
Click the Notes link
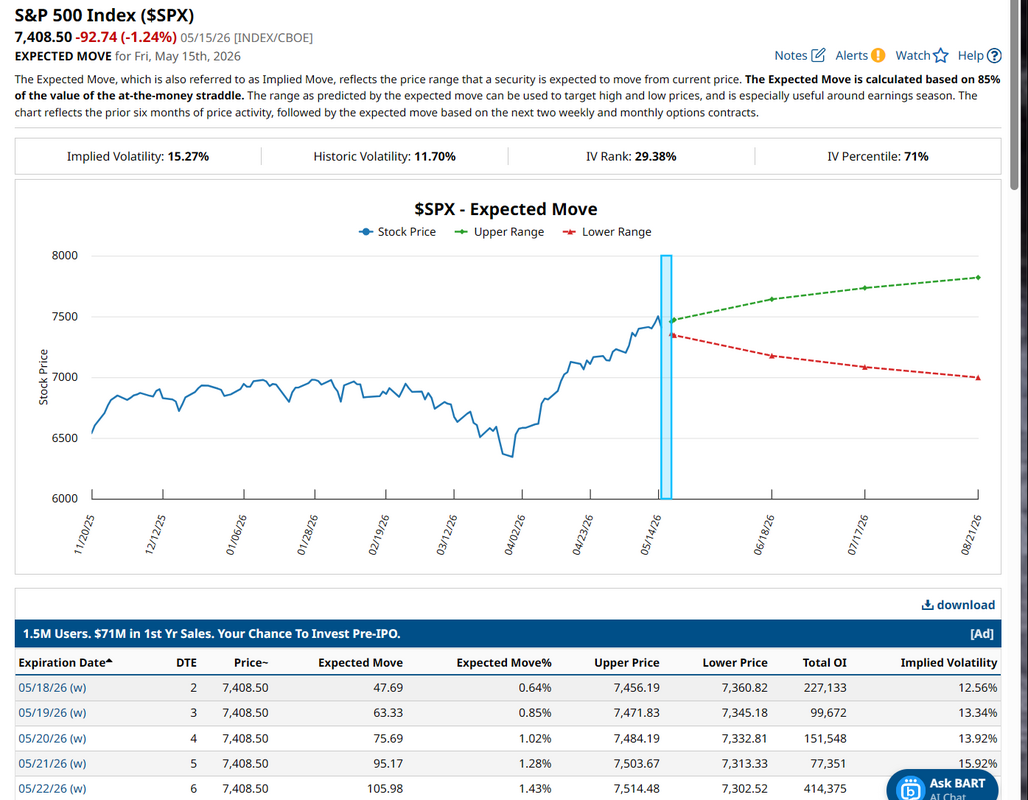click(x=791, y=56)
